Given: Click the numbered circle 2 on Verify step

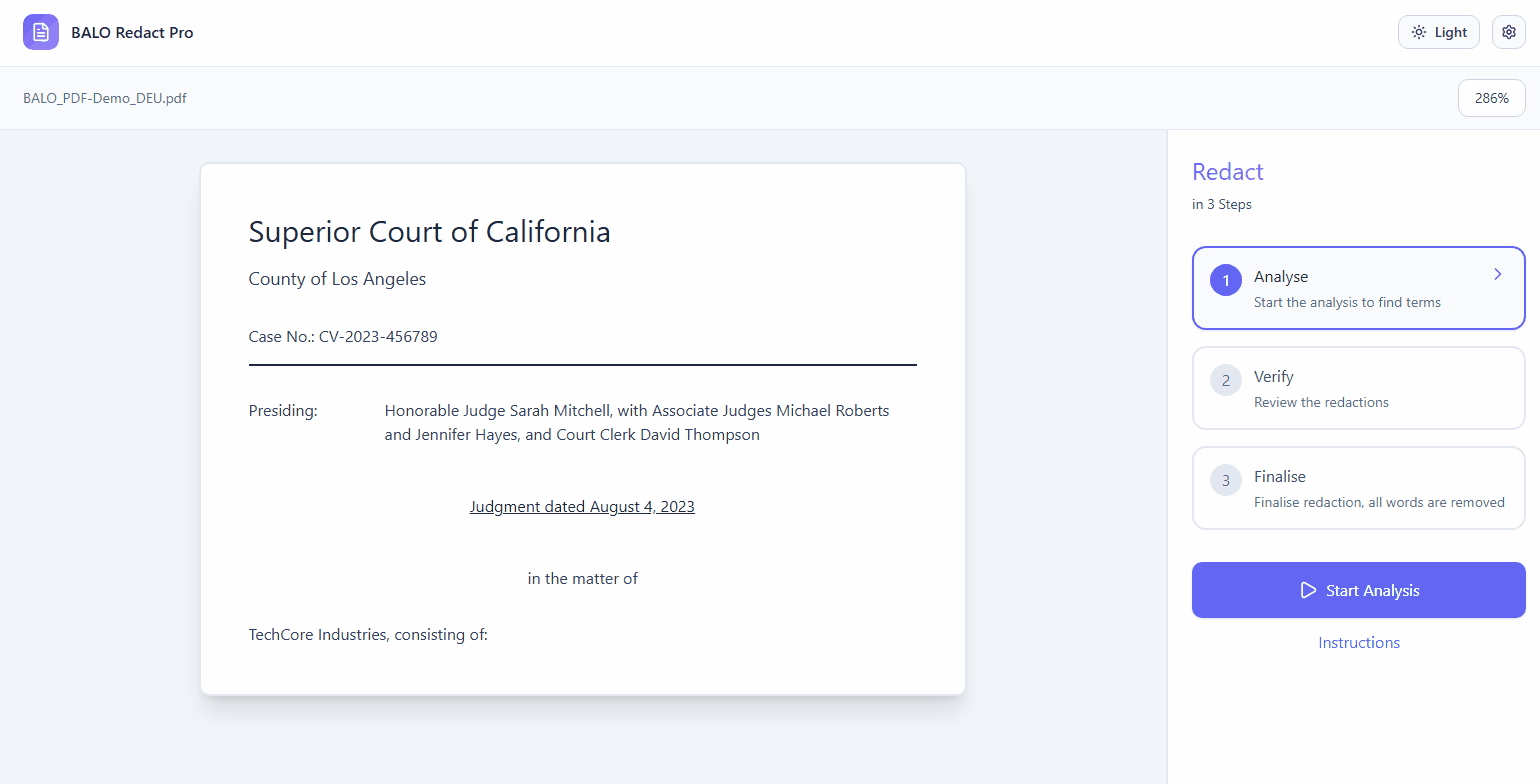Looking at the screenshot, I should [x=1225, y=380].
